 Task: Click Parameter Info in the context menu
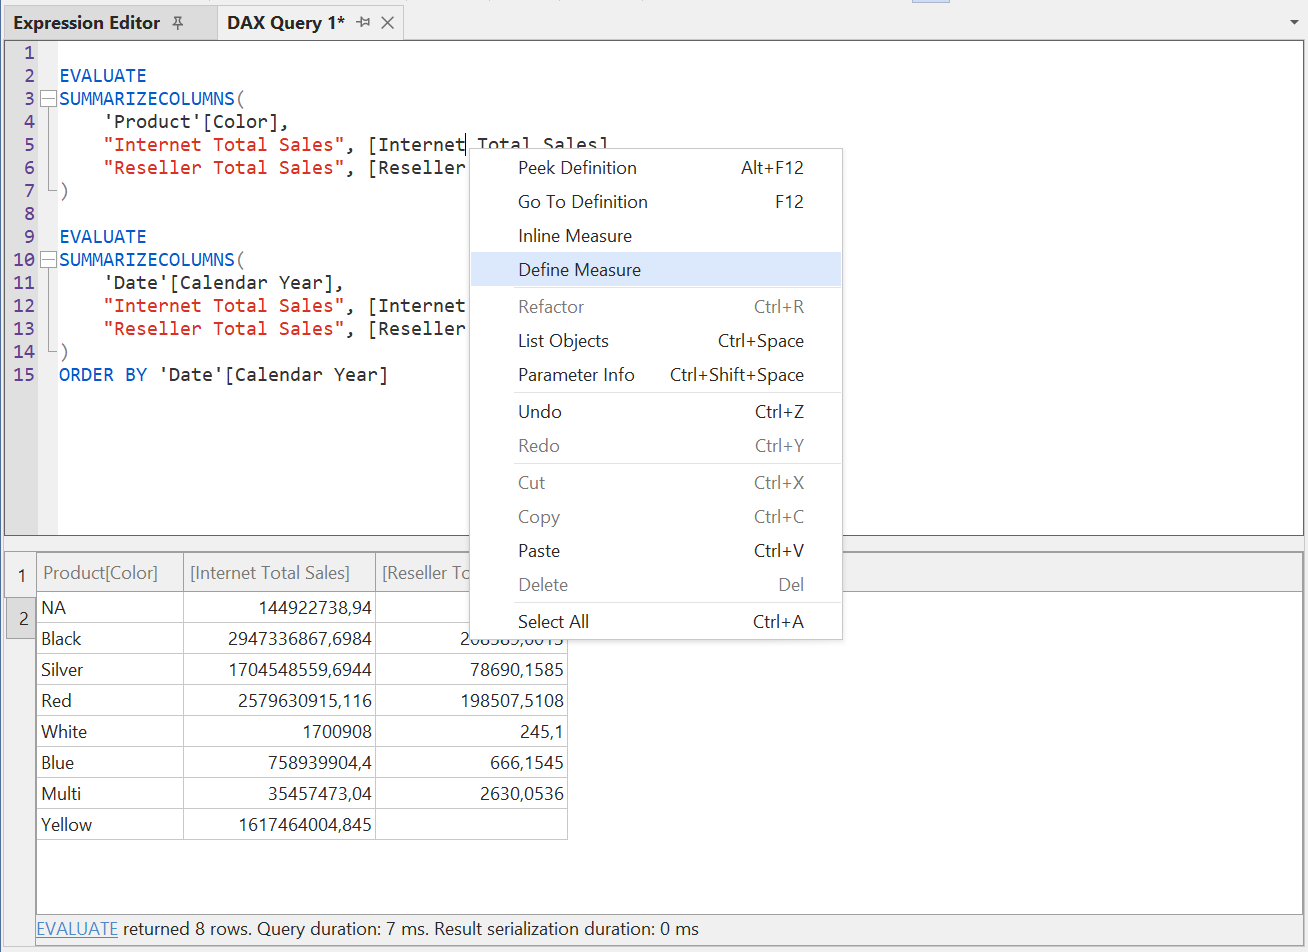pyautogui.click(x=577, y=374)
